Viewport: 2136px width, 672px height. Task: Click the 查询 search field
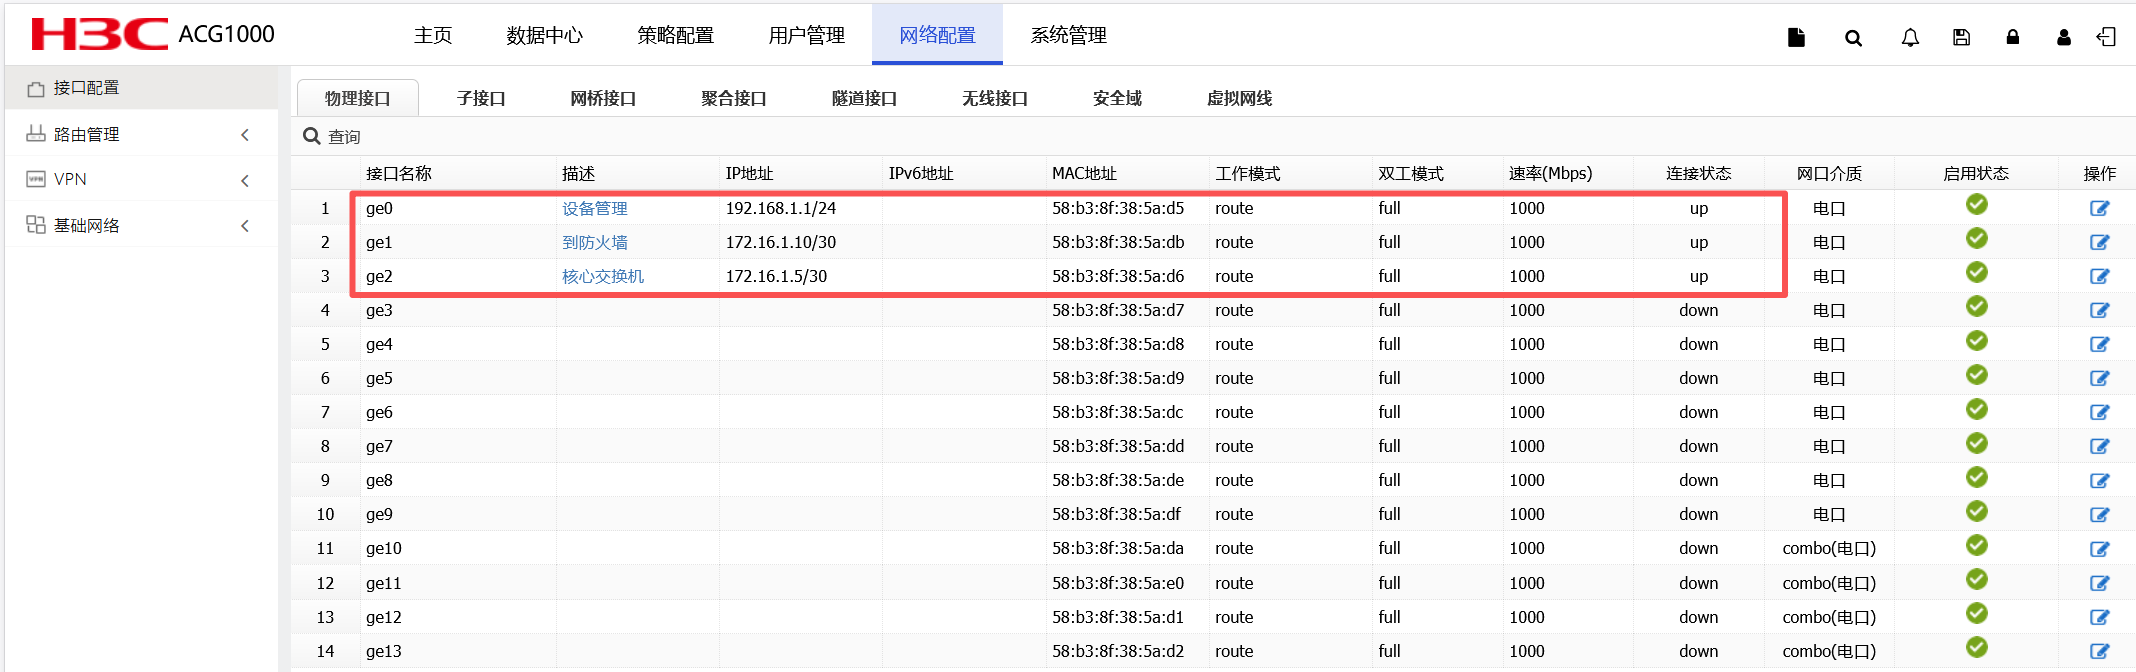click(x=344, y=137)
